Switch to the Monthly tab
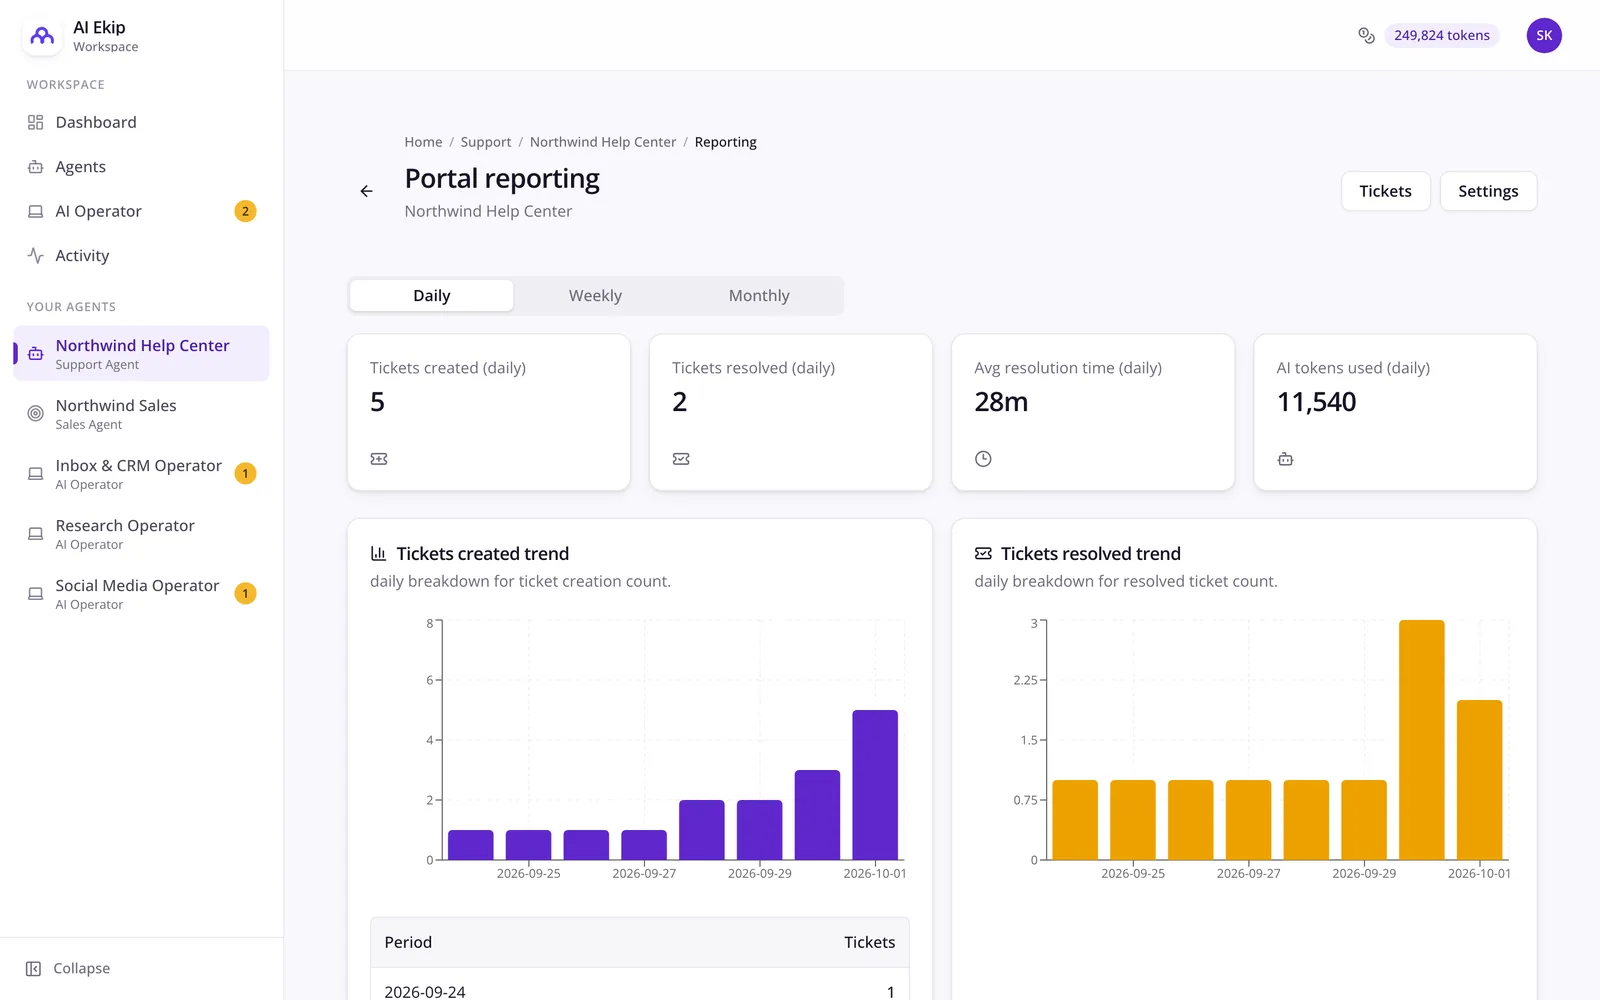The image size is (1600, 1000). (759, 296)
